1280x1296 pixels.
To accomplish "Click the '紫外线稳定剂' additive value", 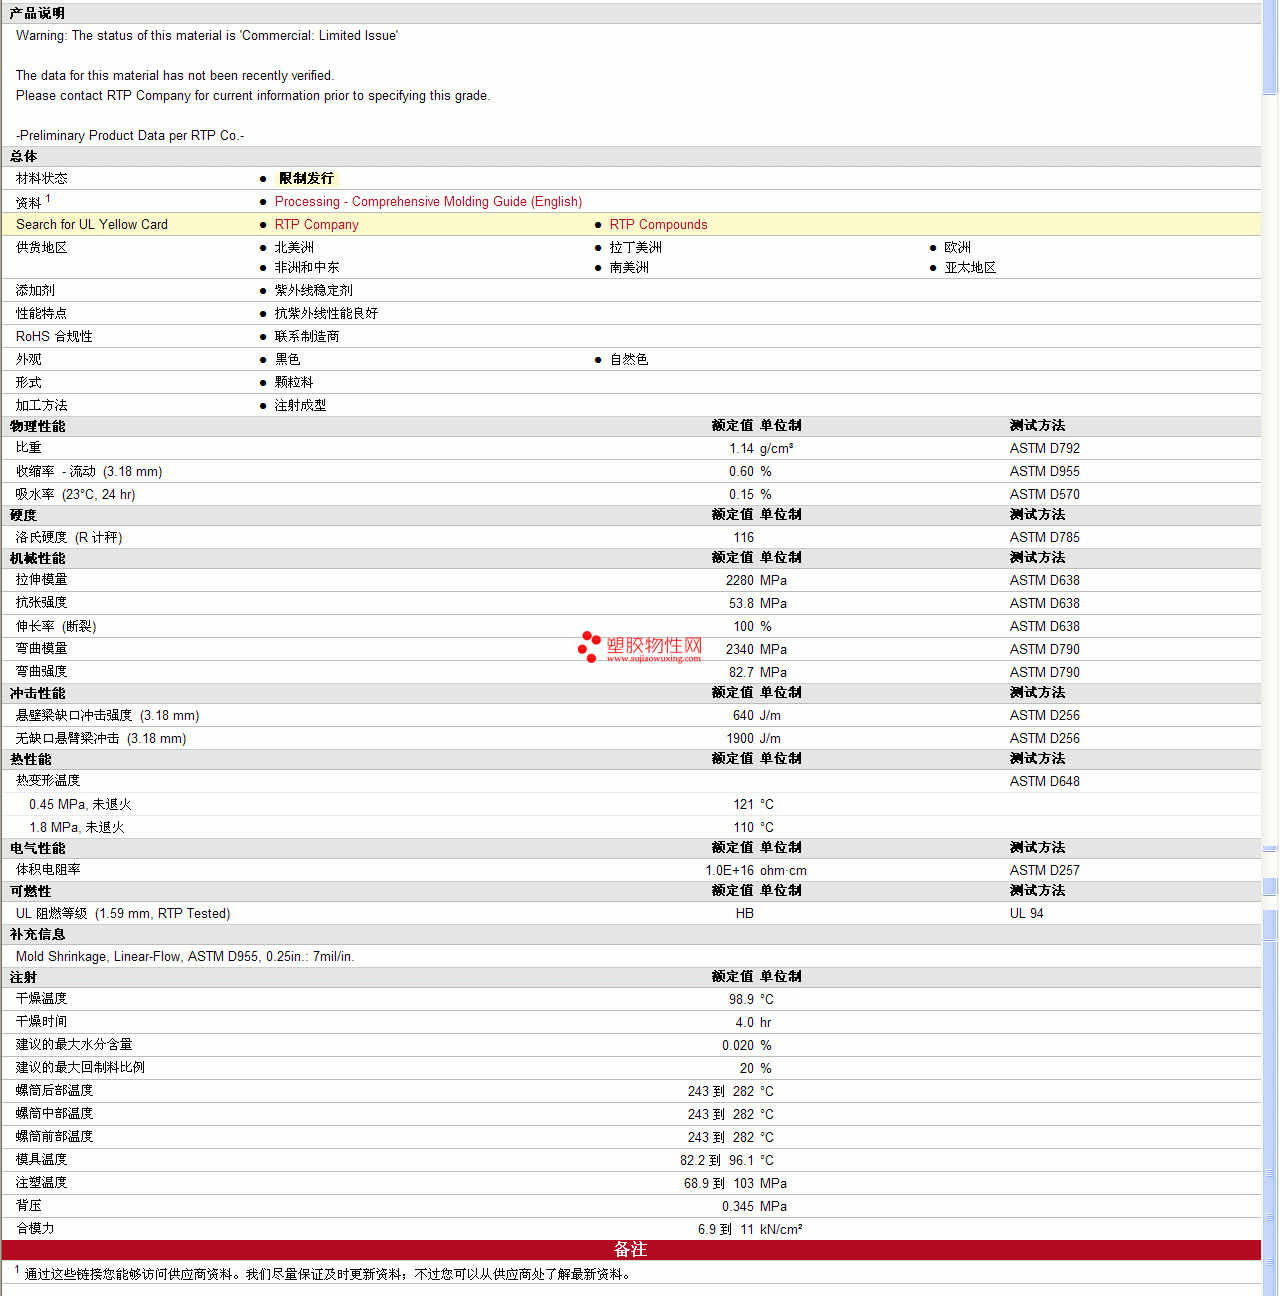I will [x=314, y=291].
